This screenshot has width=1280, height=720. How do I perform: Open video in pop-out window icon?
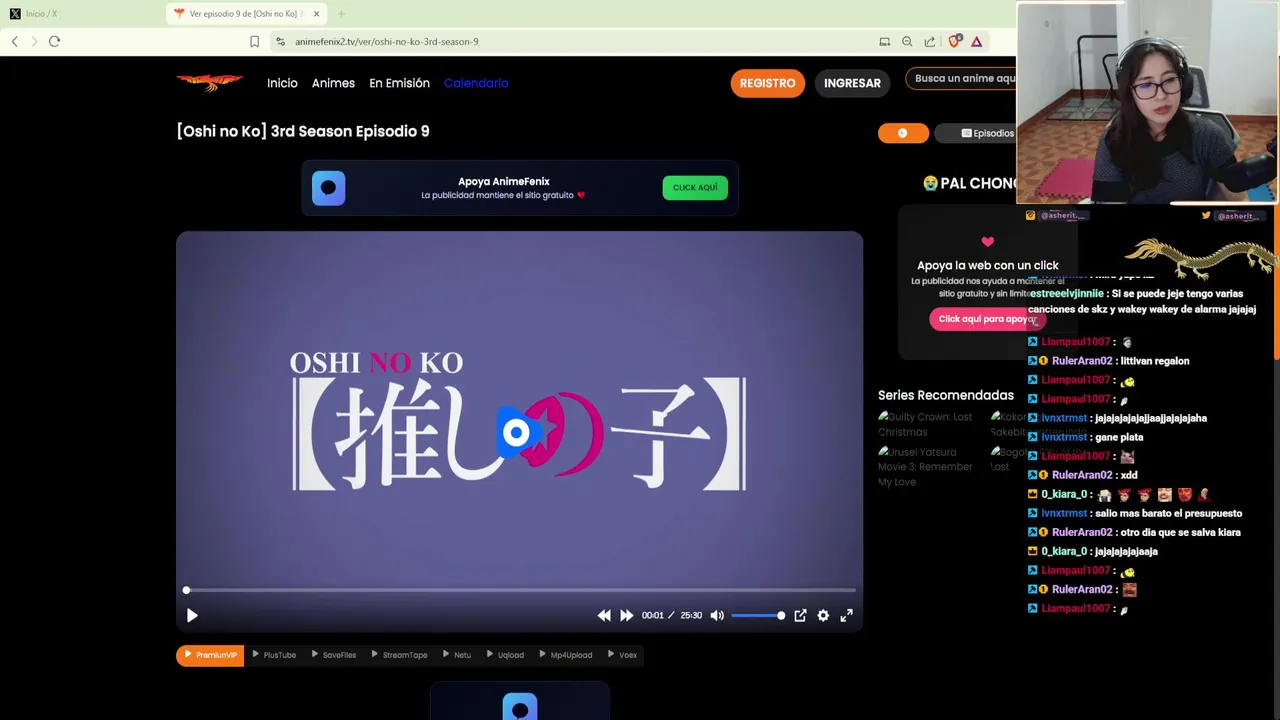click(800, 616)
